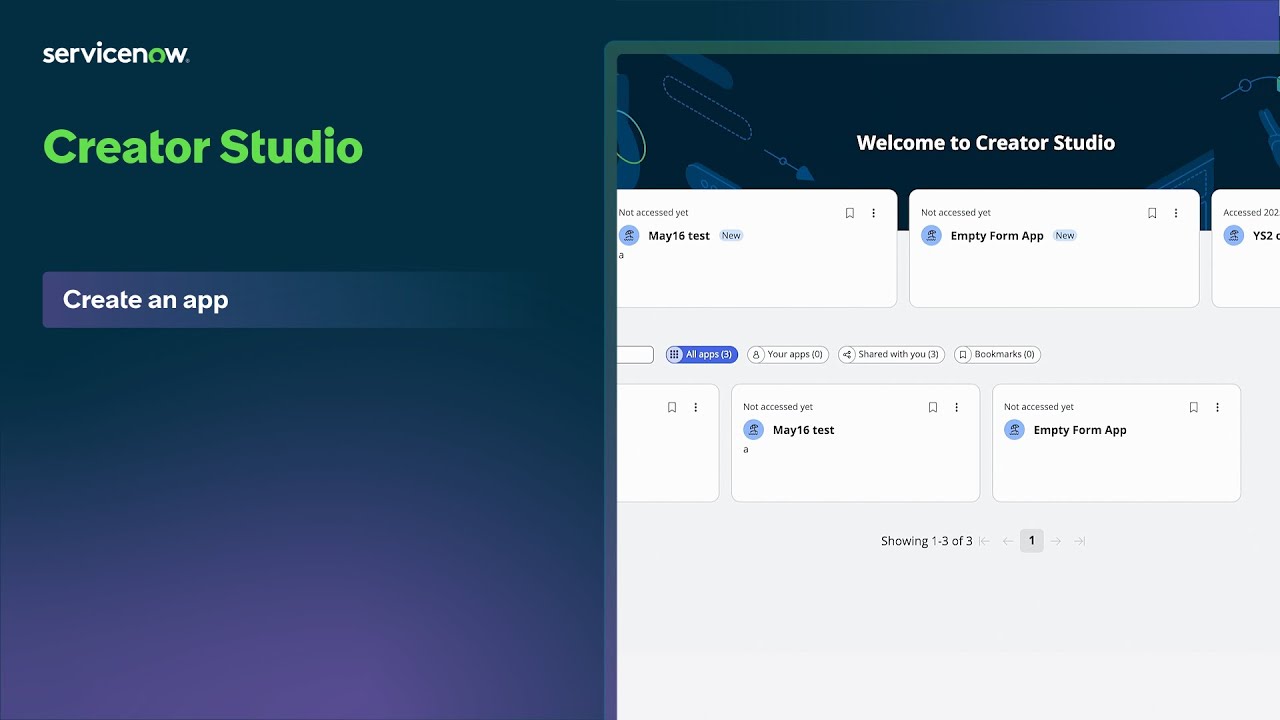Click the Create an app button
The height and width of the screenshot is (720, 1280).
[x=145, y=300]
